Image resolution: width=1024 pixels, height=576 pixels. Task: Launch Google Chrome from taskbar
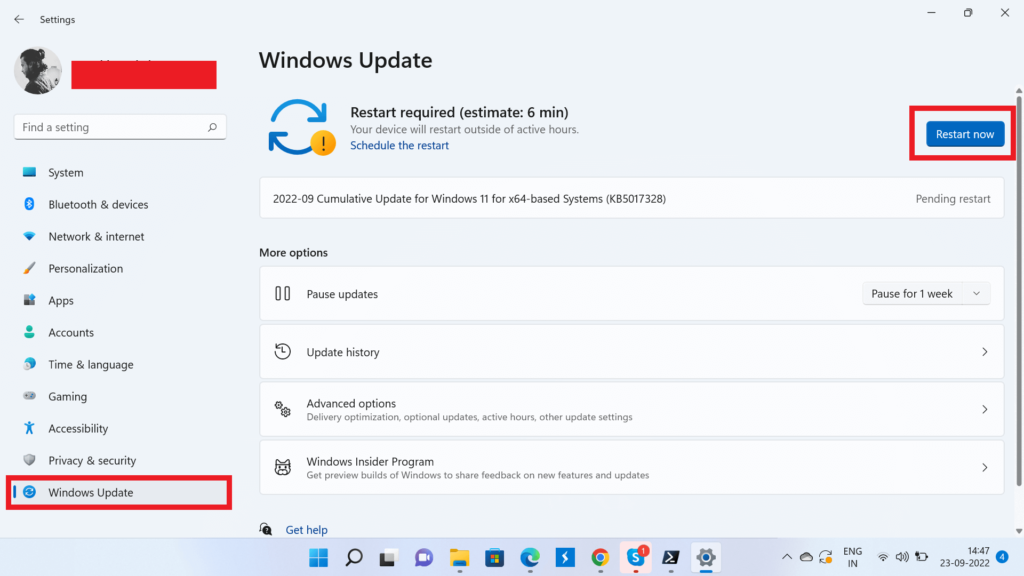(600, 558)
